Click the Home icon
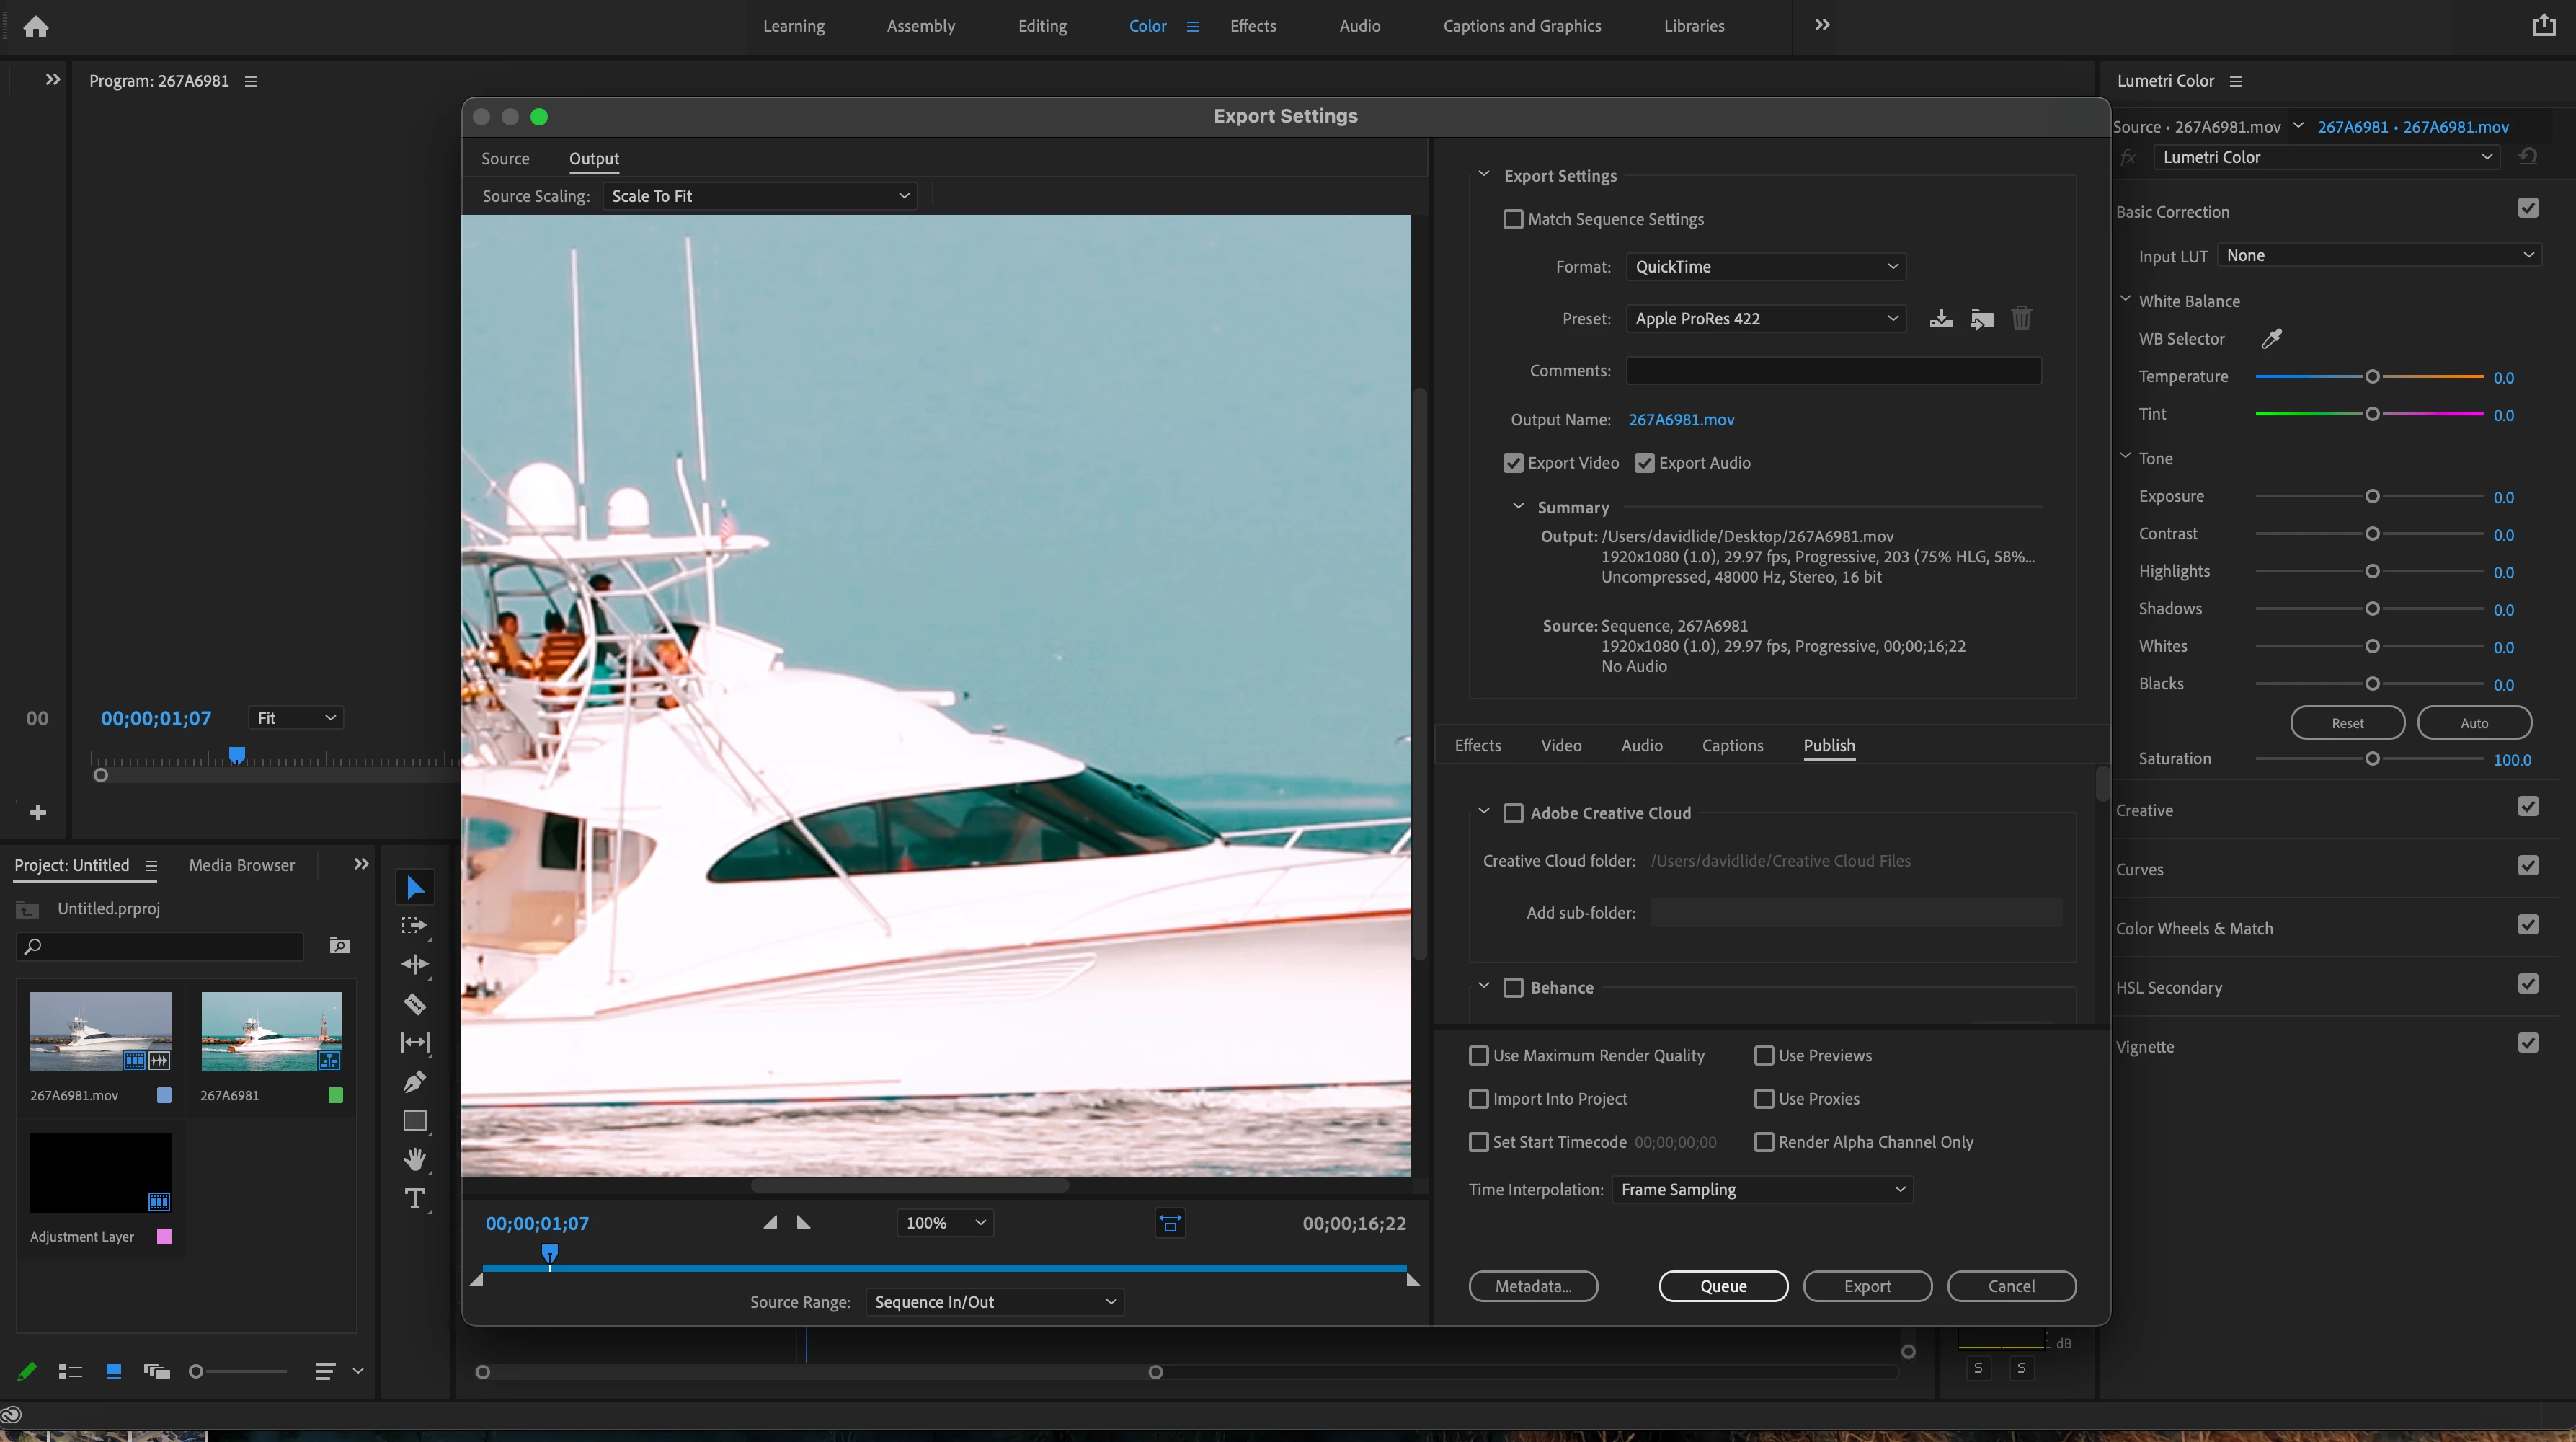 36,27
